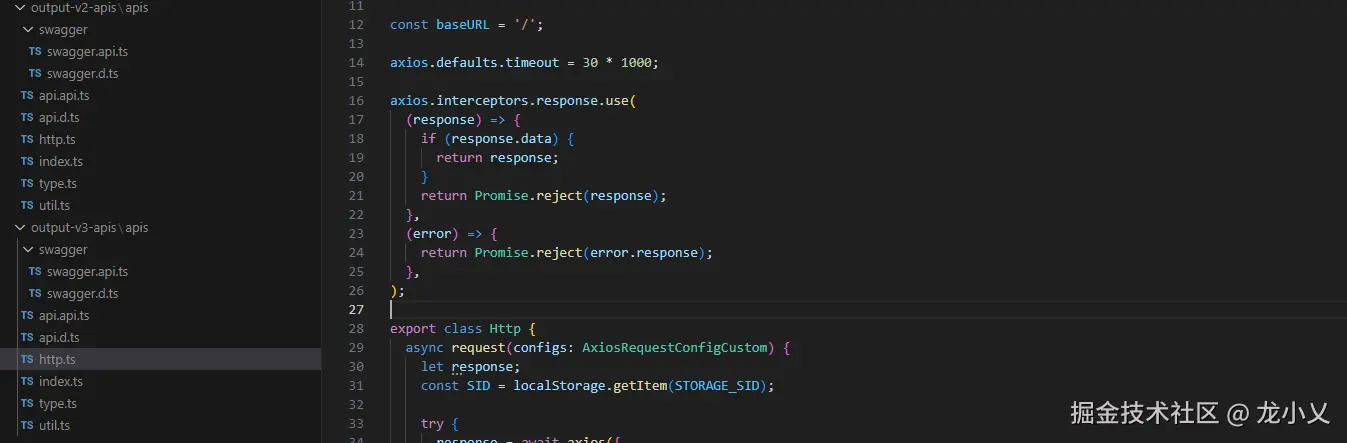Click the TS icon of swagger.api.ts in output-v3-apis
The width and height of the screenshot is (1347, 443).
tap(35, 272)
